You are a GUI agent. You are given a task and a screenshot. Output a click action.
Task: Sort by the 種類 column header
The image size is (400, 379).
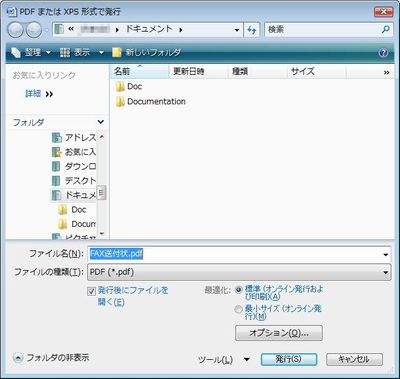[257, 71]
